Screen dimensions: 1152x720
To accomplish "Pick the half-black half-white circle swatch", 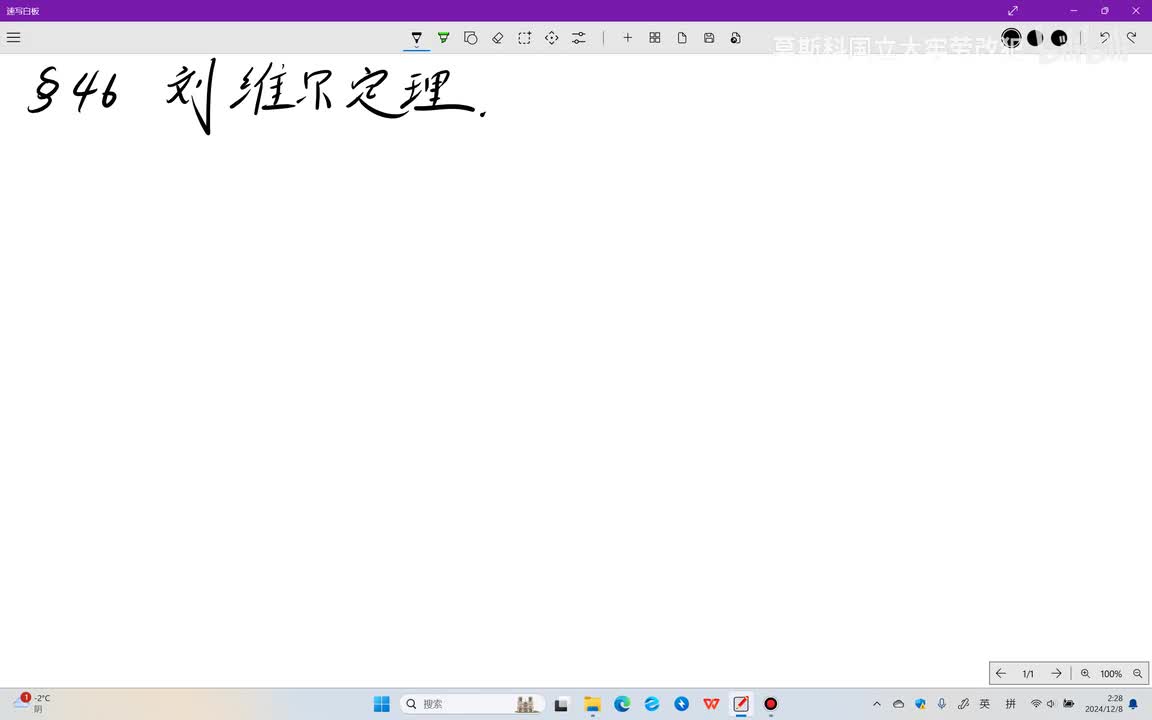I will pyautogui.click(x=1035, y=37).
